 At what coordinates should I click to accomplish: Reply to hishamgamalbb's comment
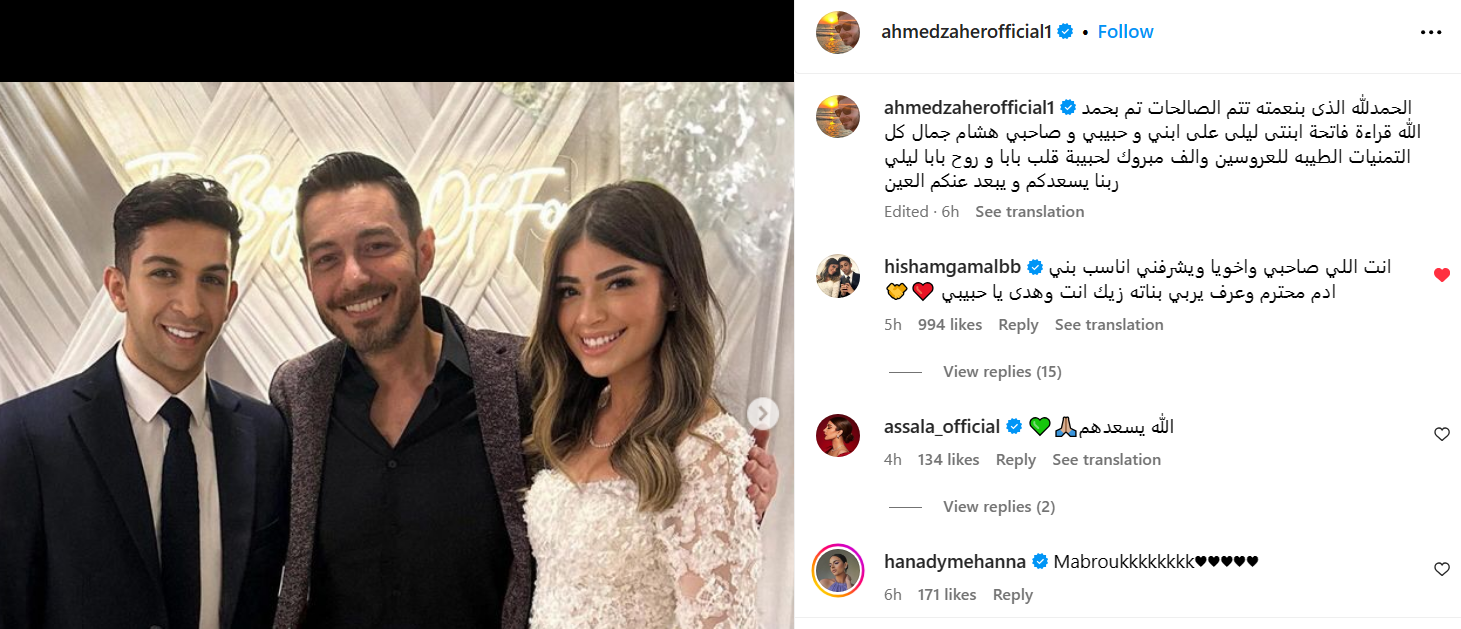(1018, 325)
